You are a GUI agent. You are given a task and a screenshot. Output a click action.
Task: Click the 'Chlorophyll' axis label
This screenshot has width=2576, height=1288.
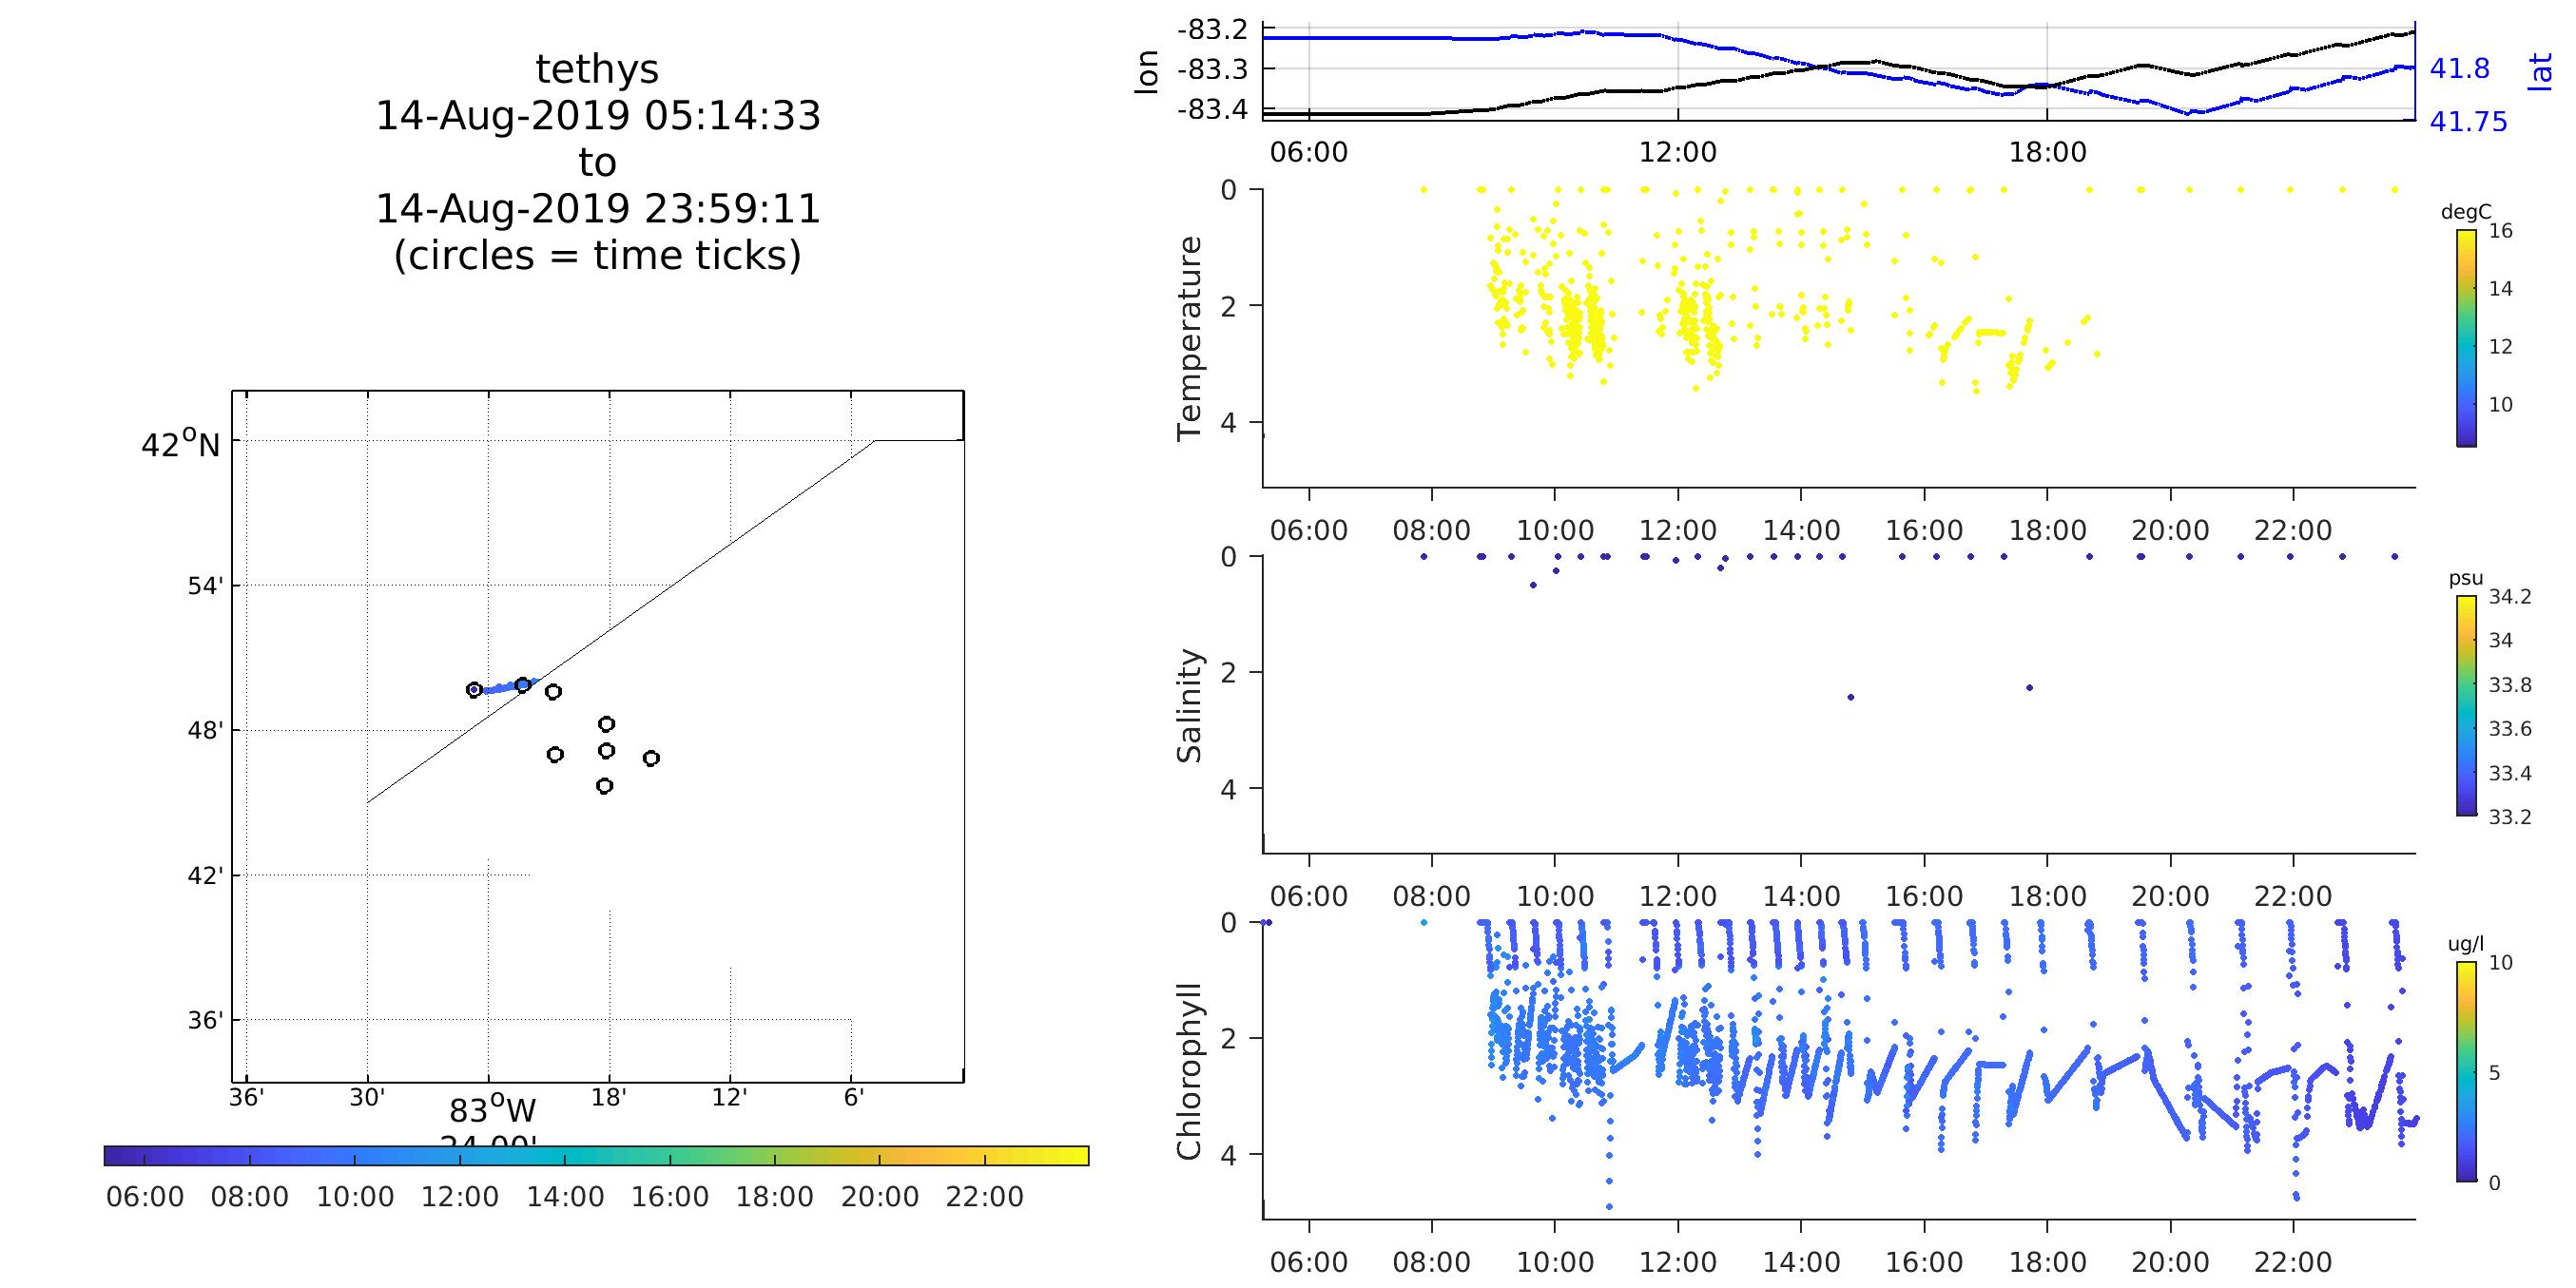(1189, 1072)
